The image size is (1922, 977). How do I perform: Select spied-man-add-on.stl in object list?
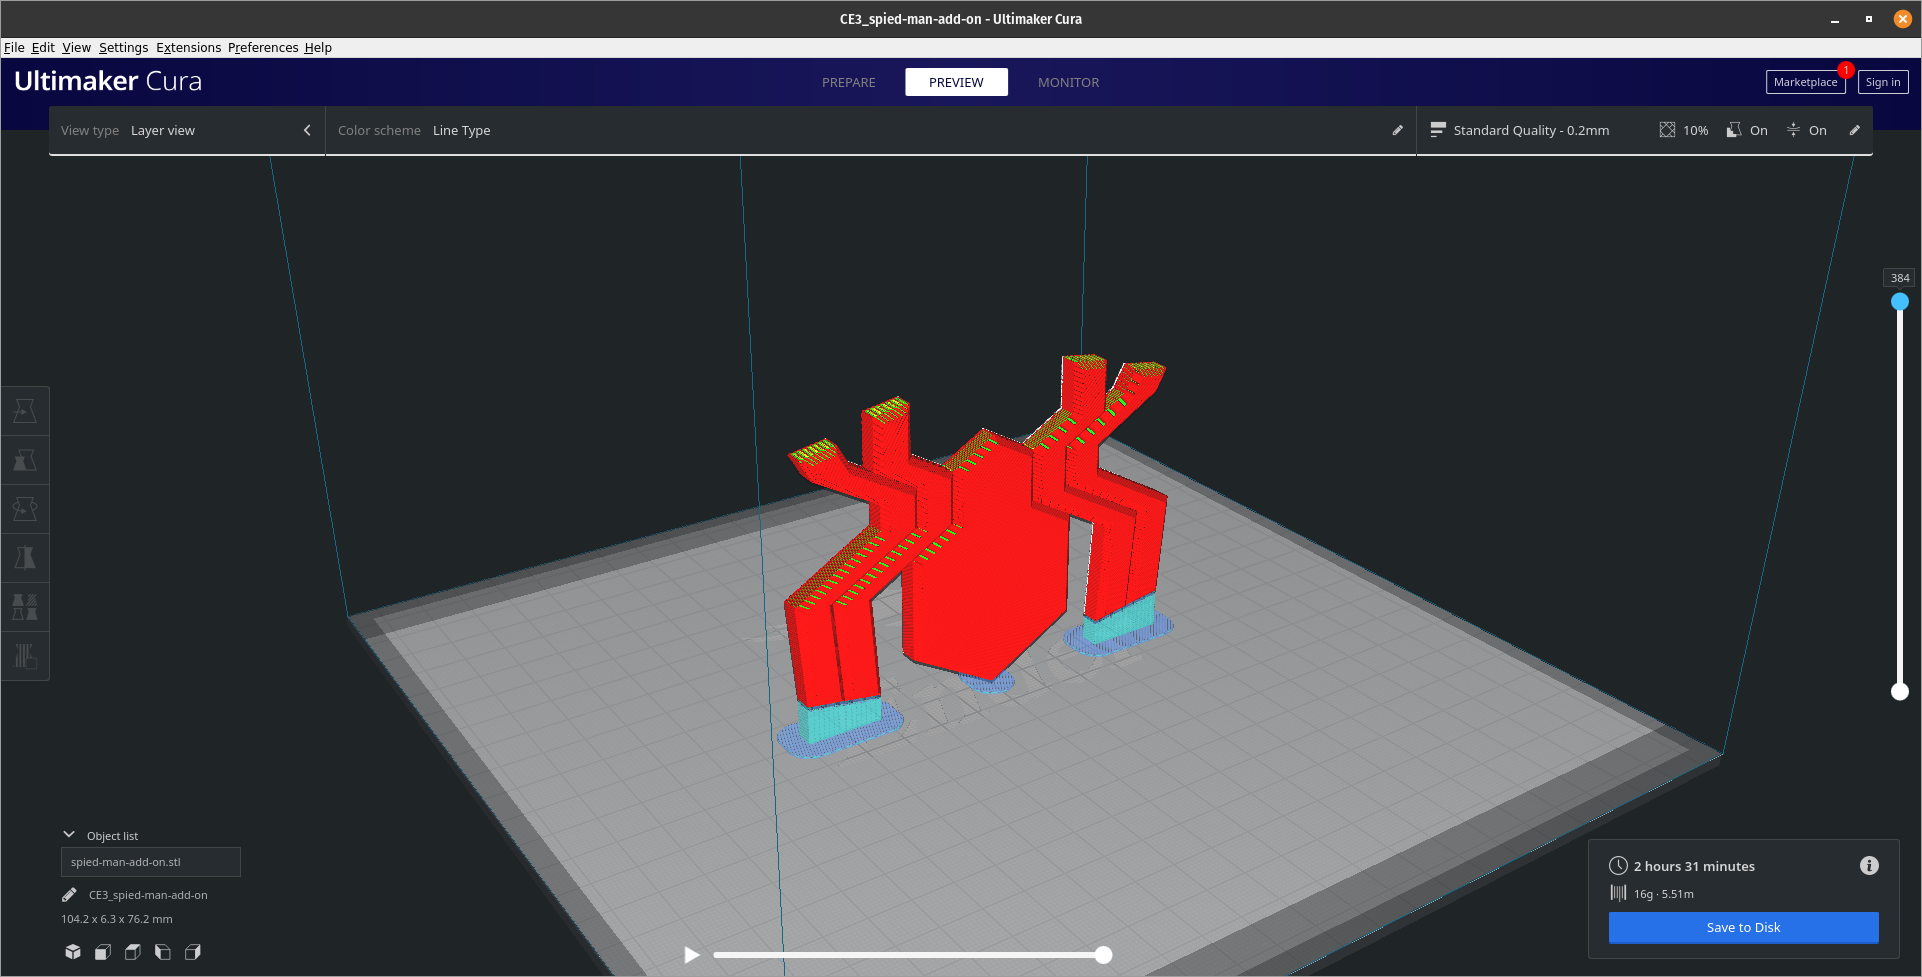pyautogui.click(x=150, y=862)
